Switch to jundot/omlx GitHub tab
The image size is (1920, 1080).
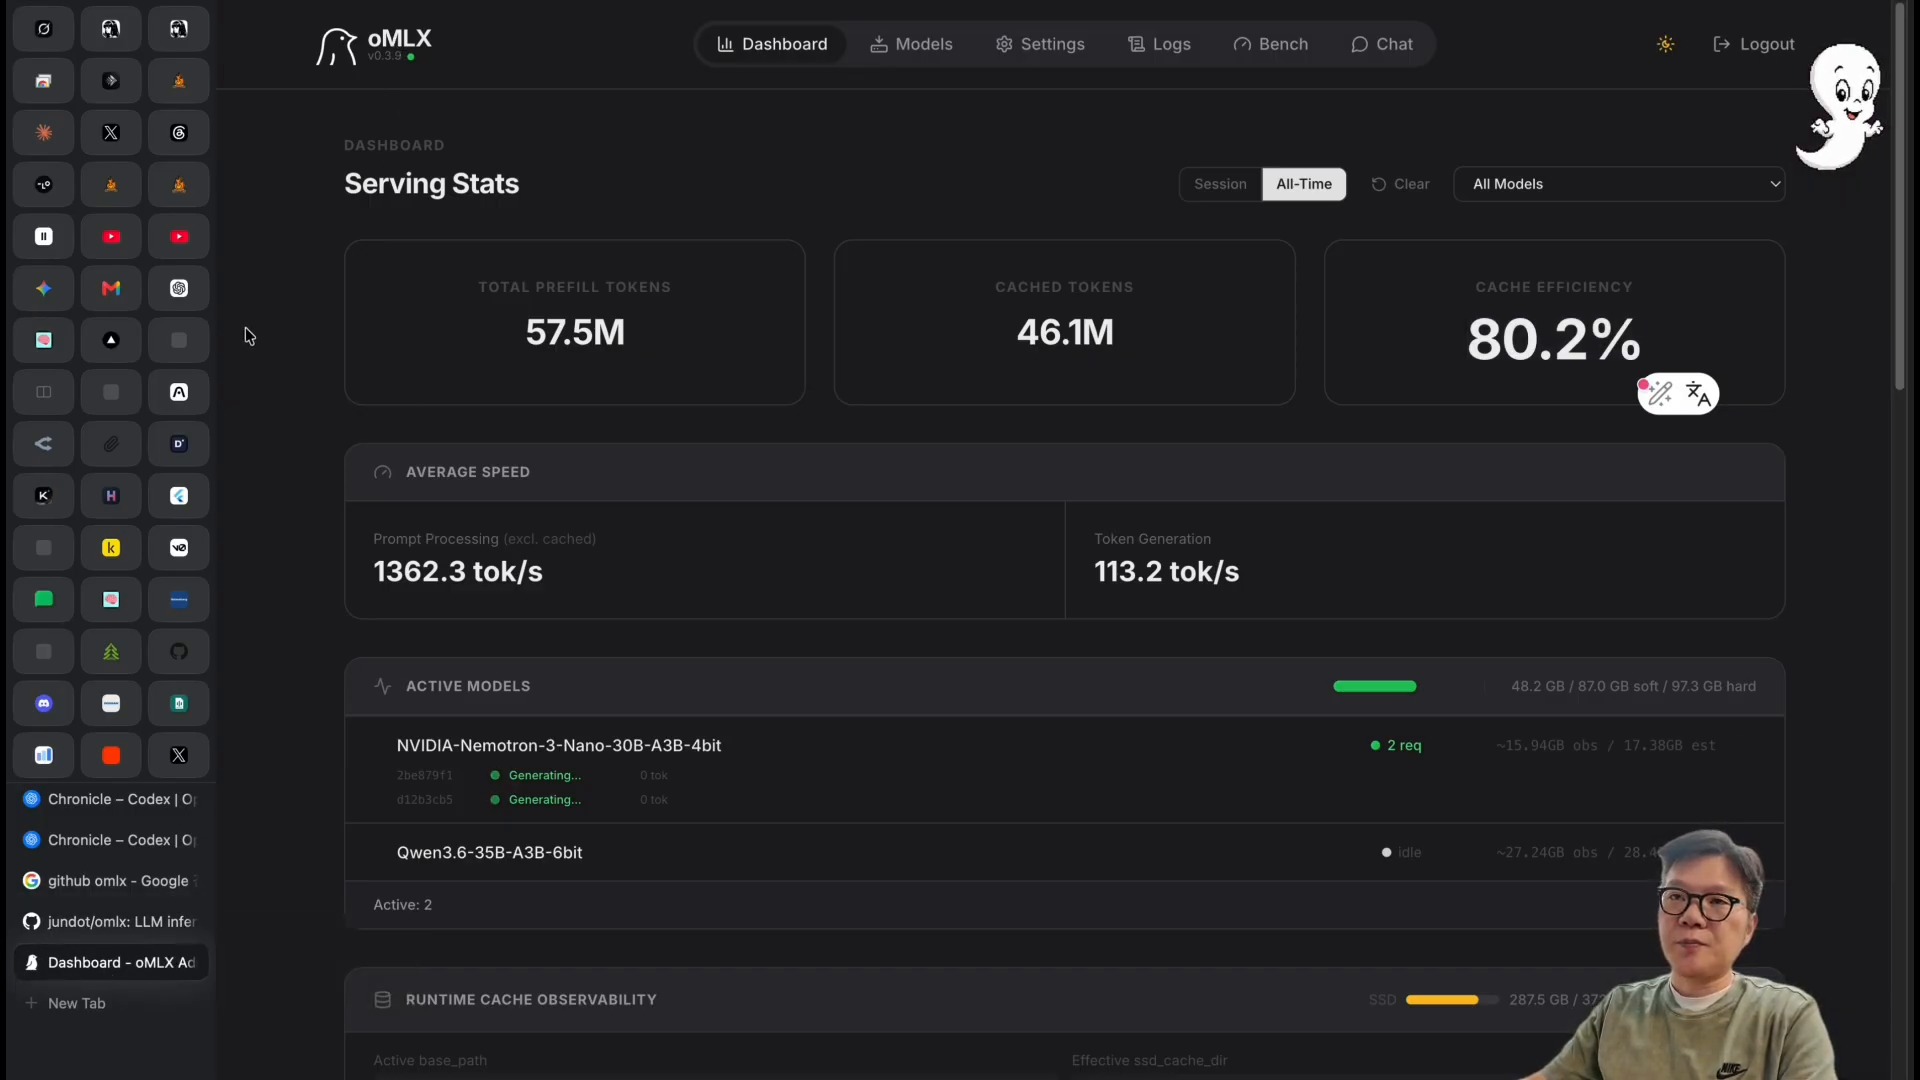[111, 922]
